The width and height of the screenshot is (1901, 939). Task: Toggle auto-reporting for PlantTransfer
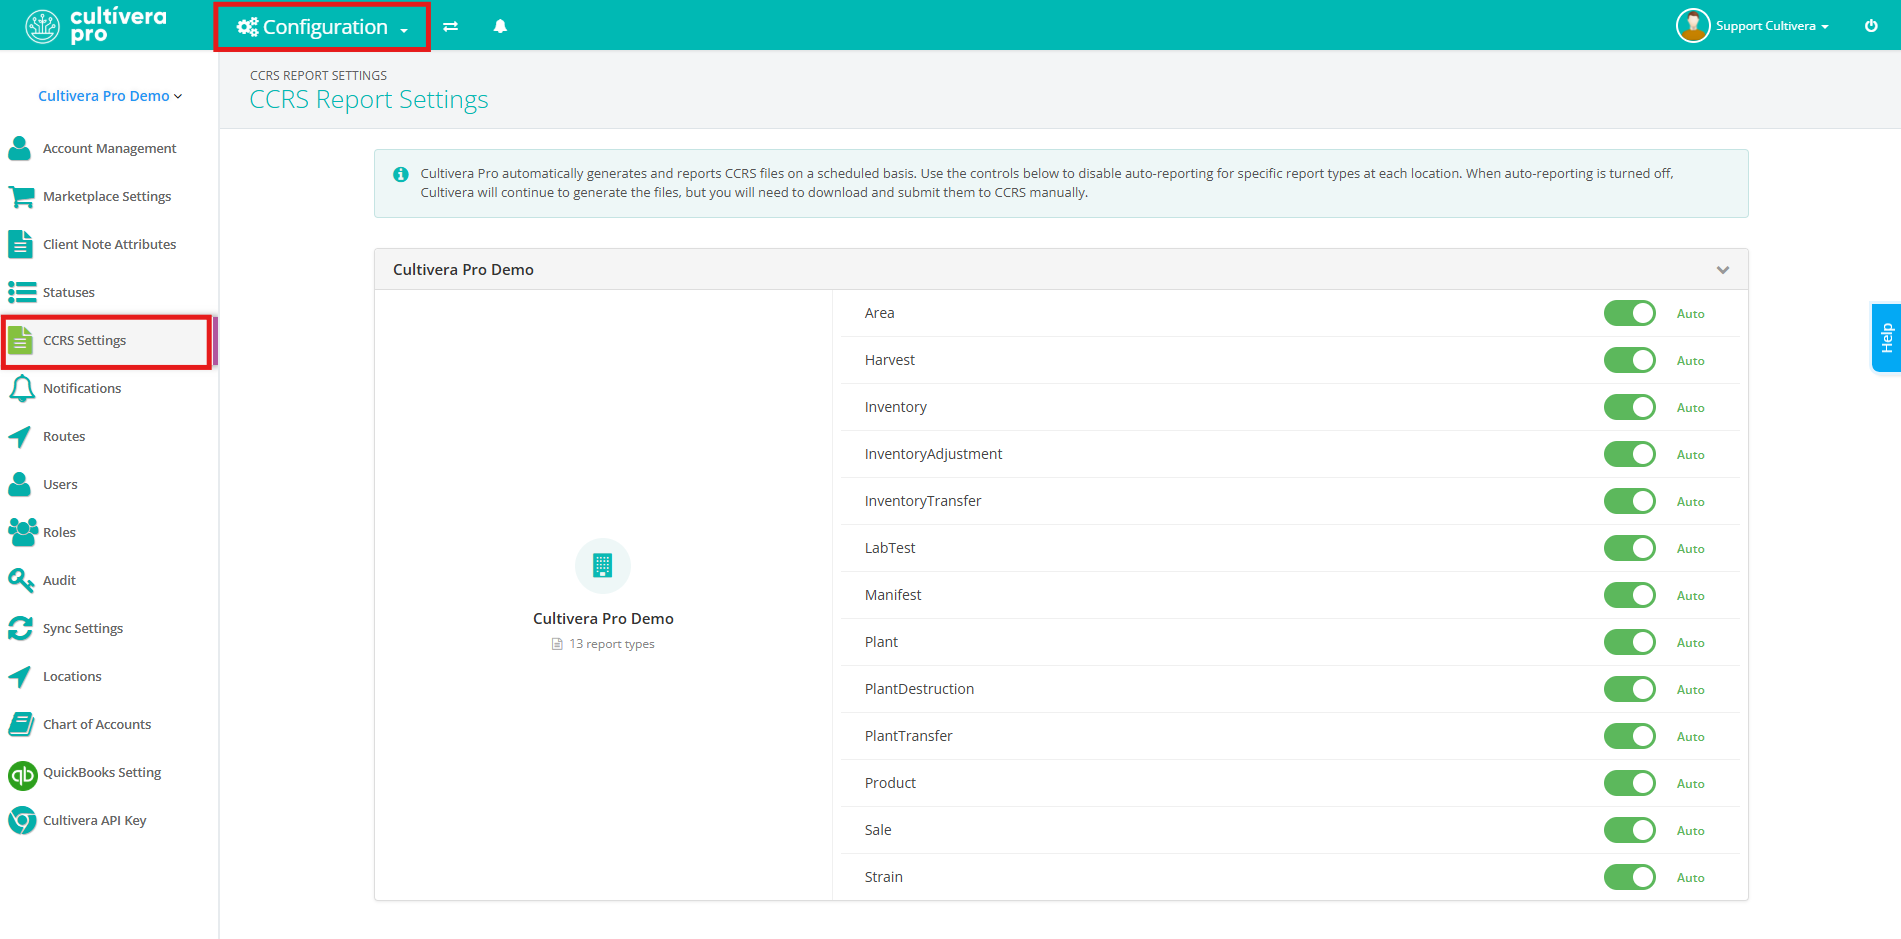point(1629,736)
